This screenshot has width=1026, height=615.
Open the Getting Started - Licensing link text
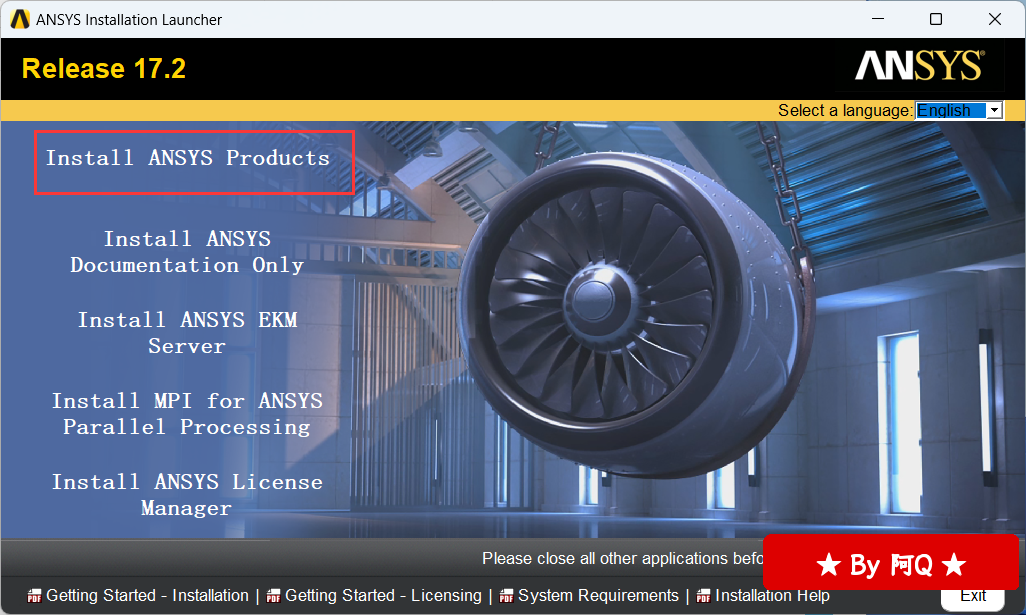[383, 596]
